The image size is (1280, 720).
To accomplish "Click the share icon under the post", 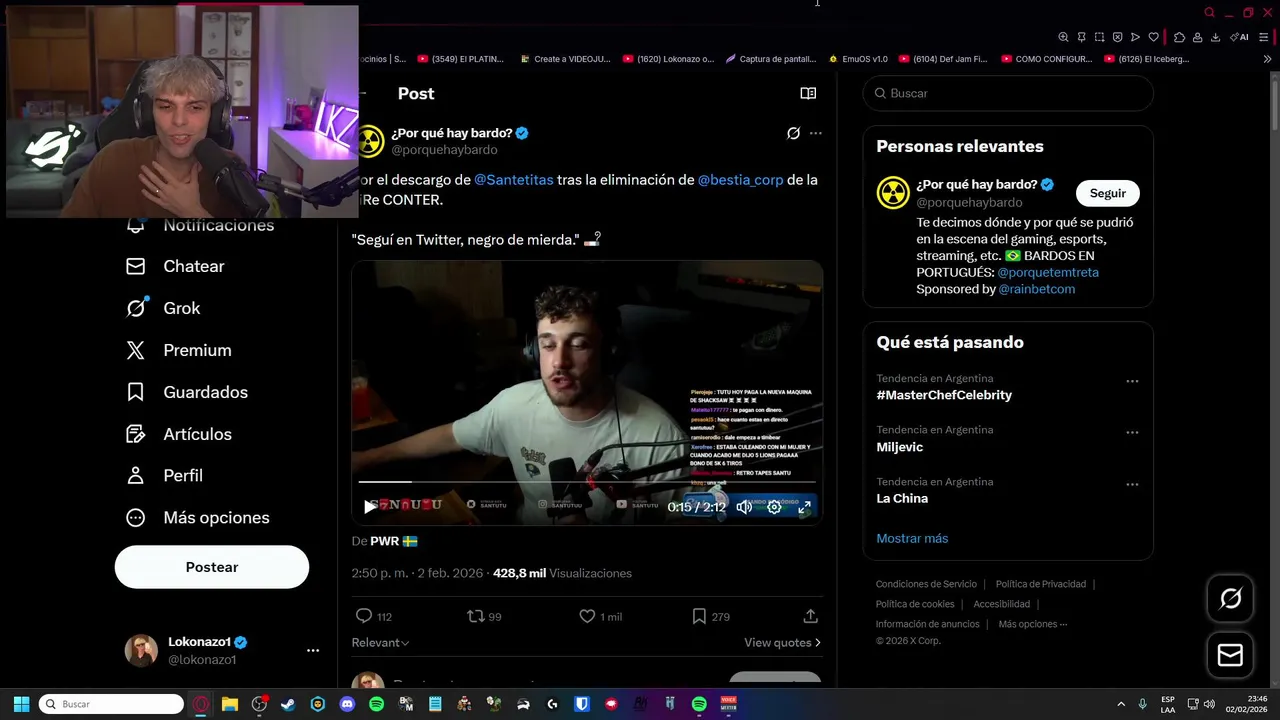I will click(x=810, y=616).
